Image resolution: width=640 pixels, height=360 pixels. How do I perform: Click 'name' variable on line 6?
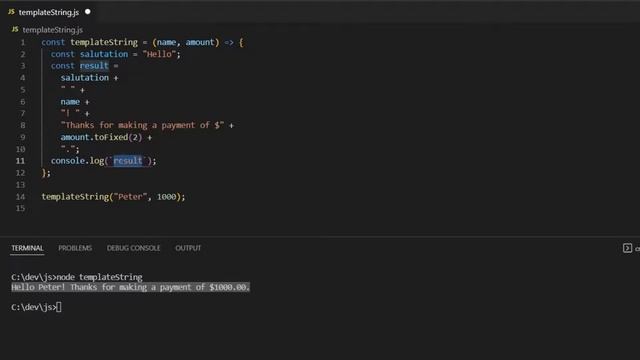[70, 102]
